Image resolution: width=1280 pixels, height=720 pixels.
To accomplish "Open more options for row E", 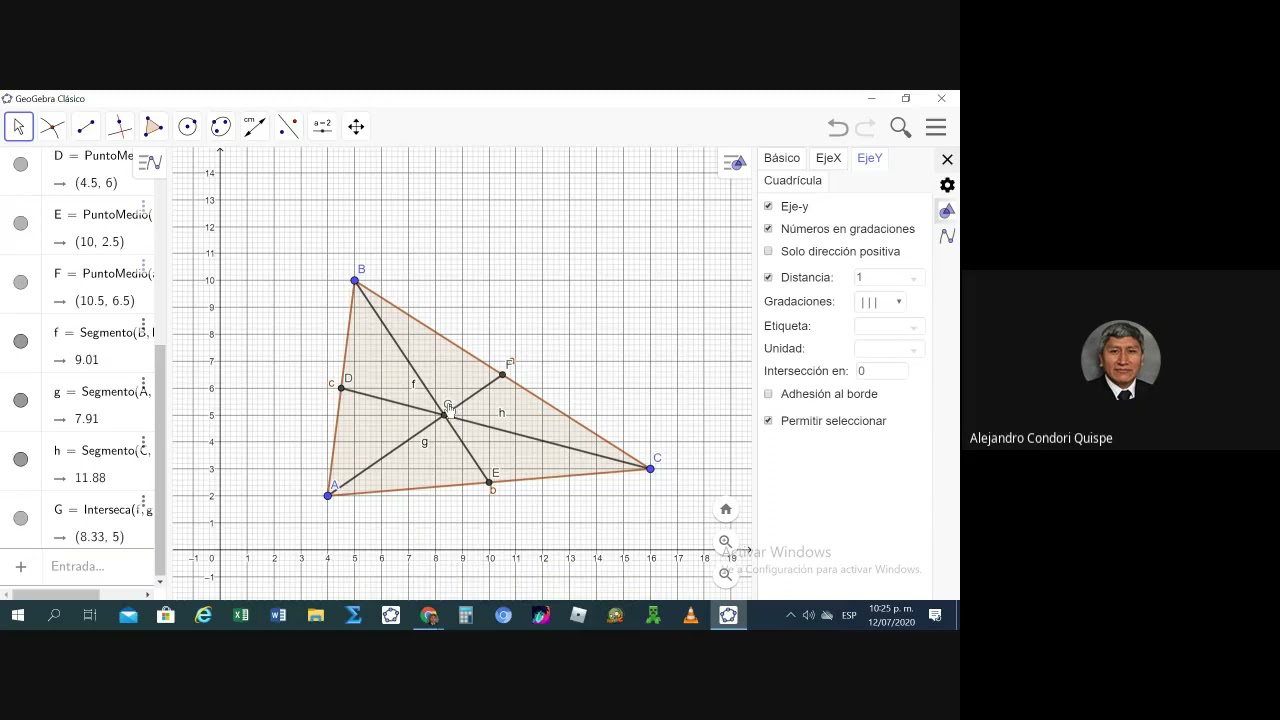I will pyautogui.click(x=144, y=208).
